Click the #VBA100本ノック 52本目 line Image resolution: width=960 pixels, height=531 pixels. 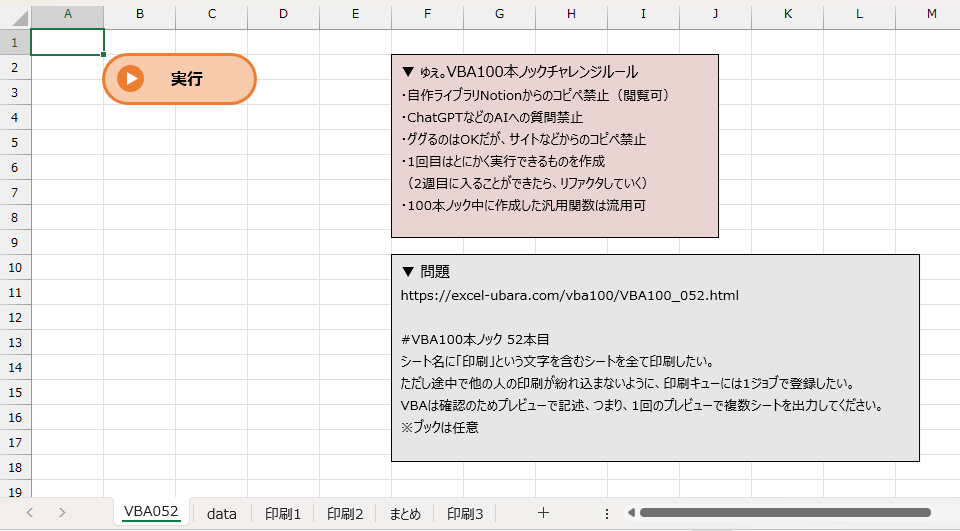pos(475,339)
